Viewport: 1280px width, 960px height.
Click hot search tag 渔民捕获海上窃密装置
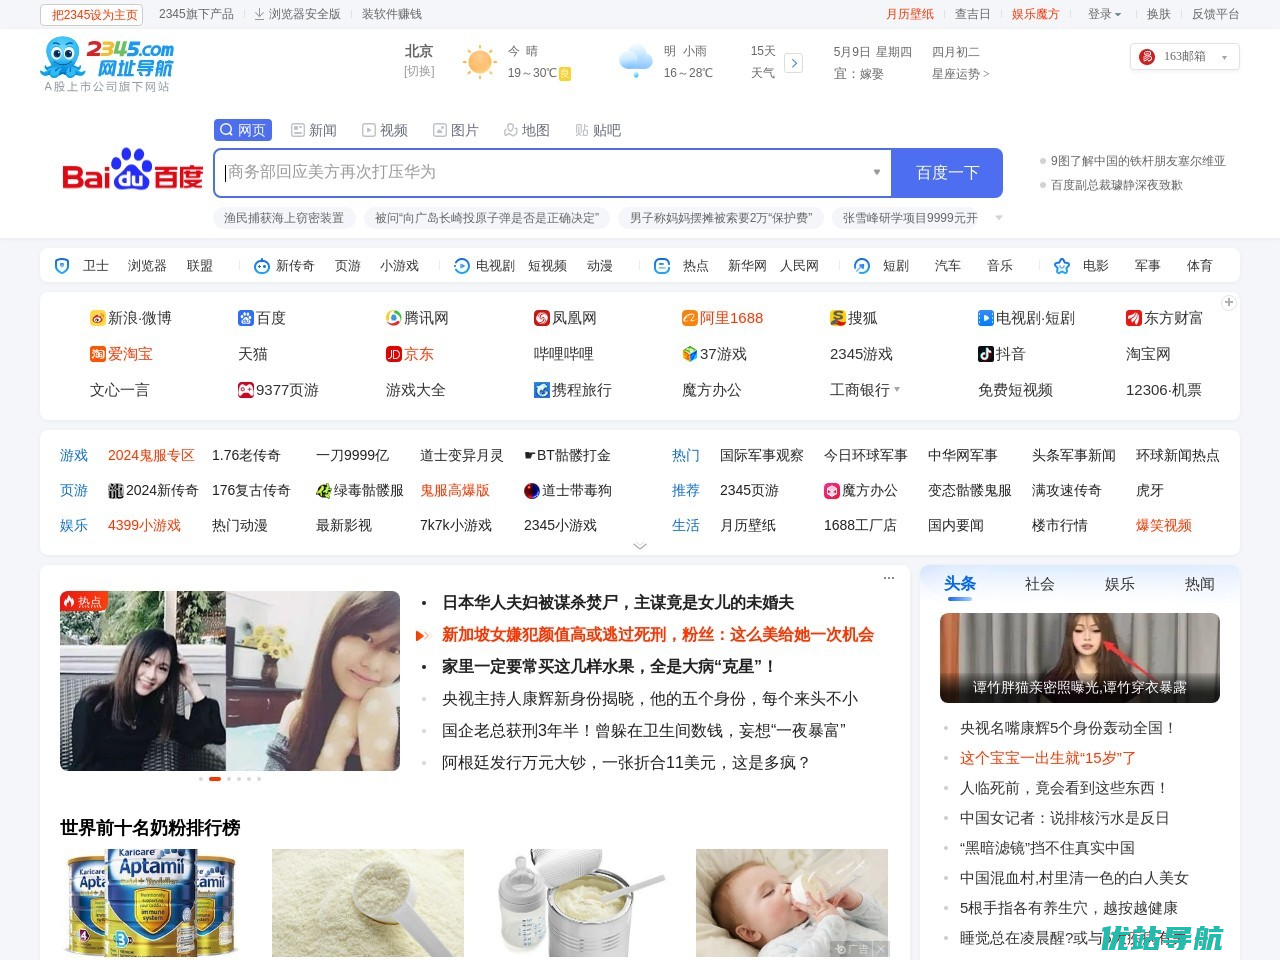[284, 217]
